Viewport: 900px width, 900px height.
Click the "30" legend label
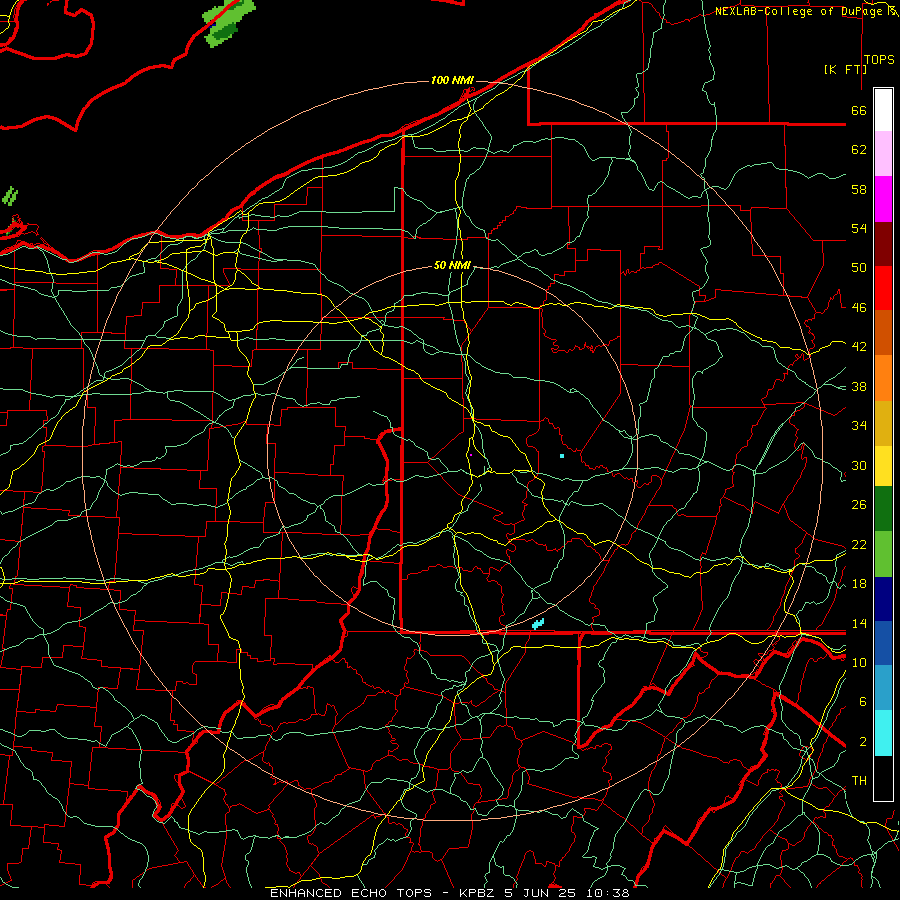[859, 465]
